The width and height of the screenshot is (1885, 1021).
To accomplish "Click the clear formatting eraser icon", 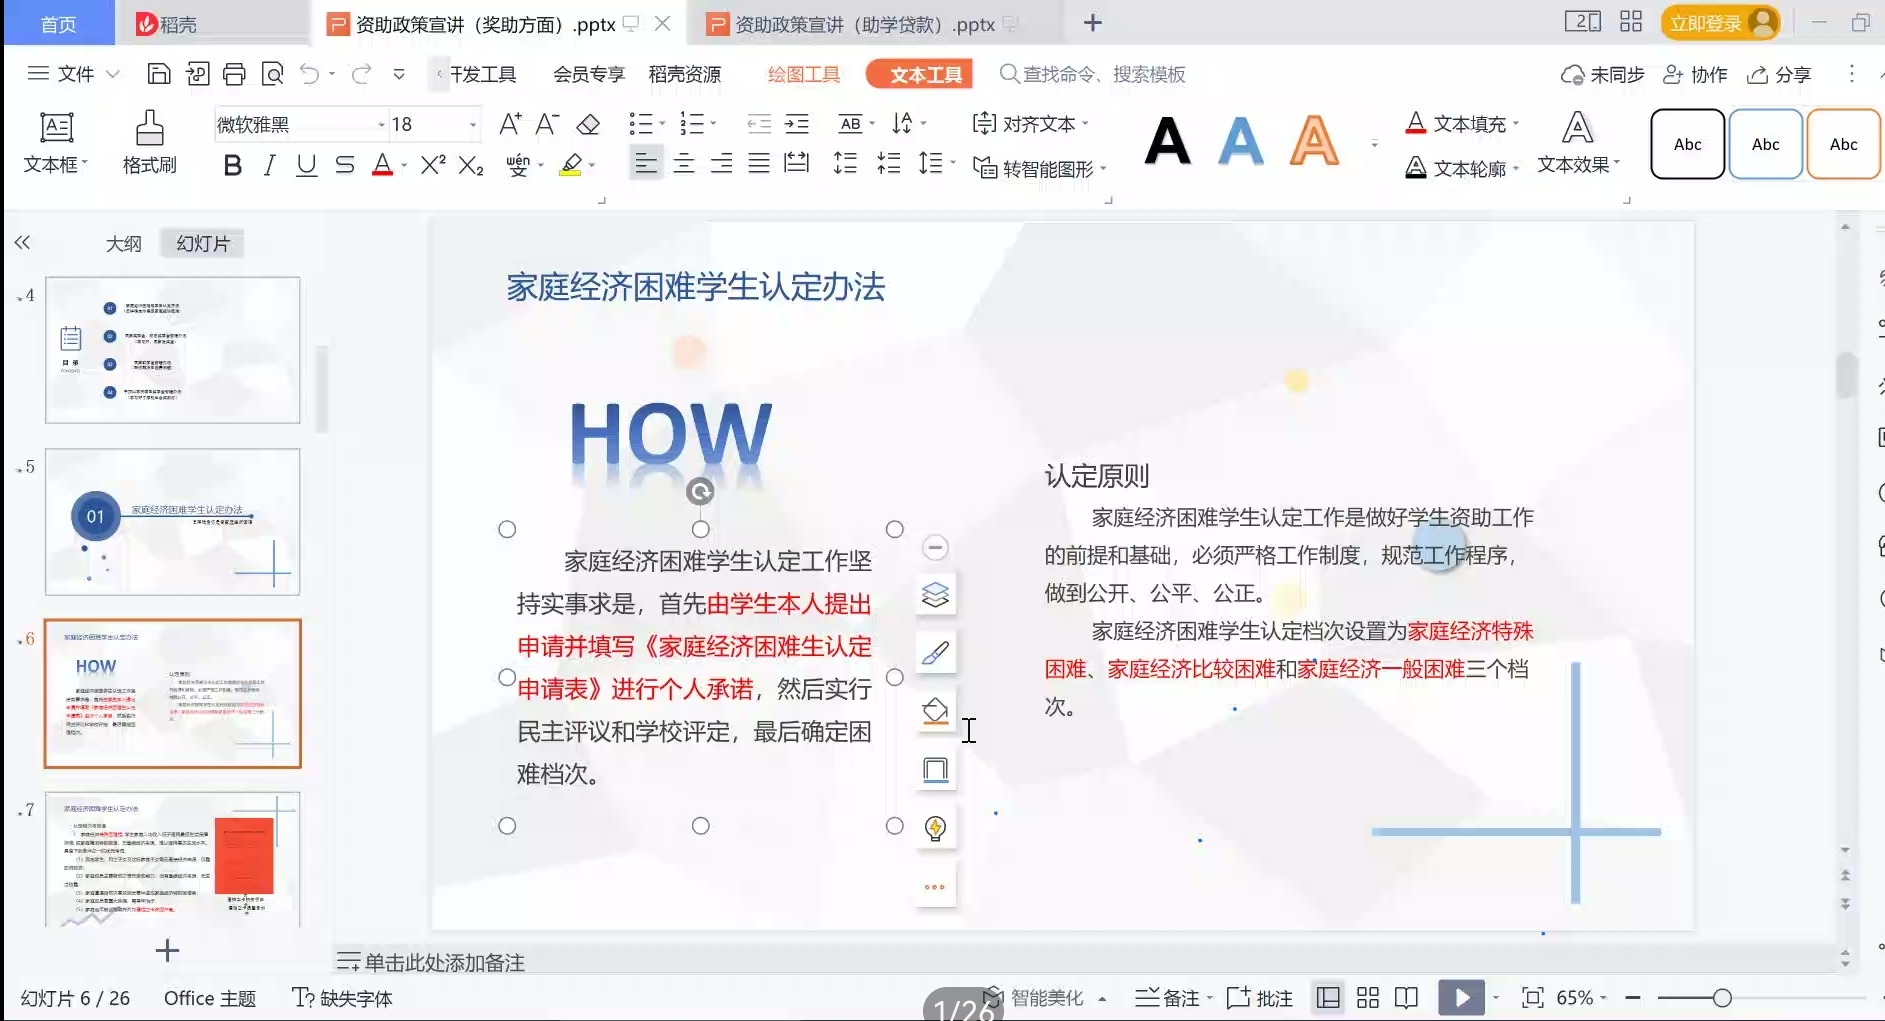I will 588,124.
